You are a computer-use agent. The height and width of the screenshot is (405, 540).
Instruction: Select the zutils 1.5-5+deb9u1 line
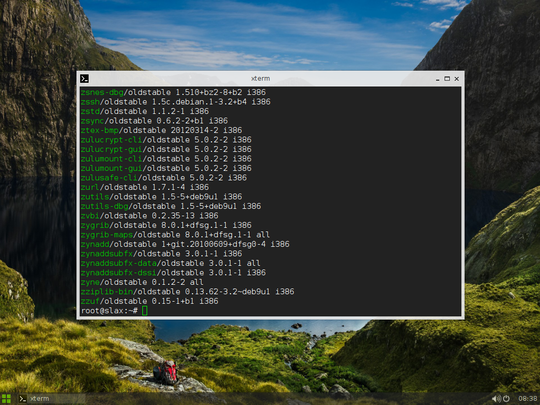[161, 197]
